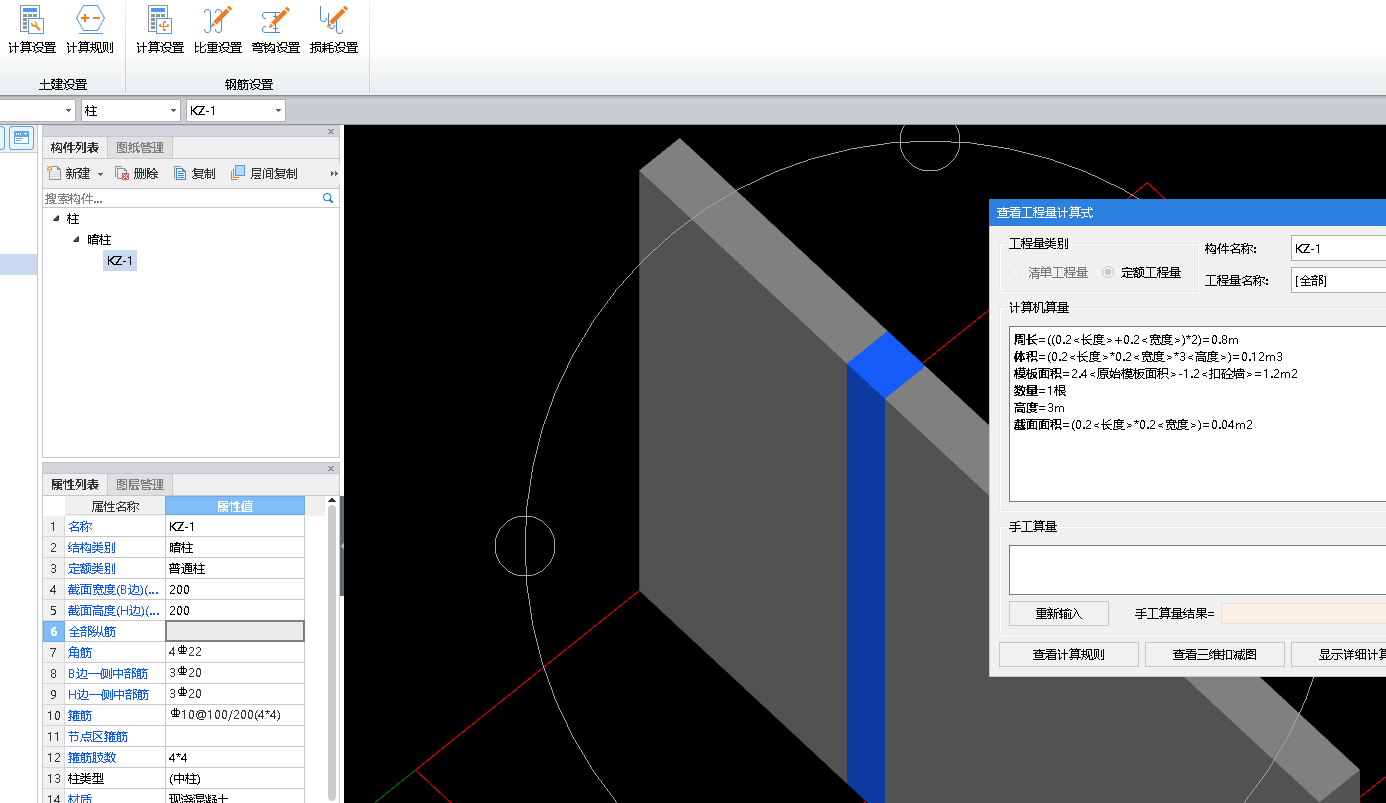1386x803 pixels.
Task: Click the 模板面积 calculation line
Action: tap(1155, 374)
